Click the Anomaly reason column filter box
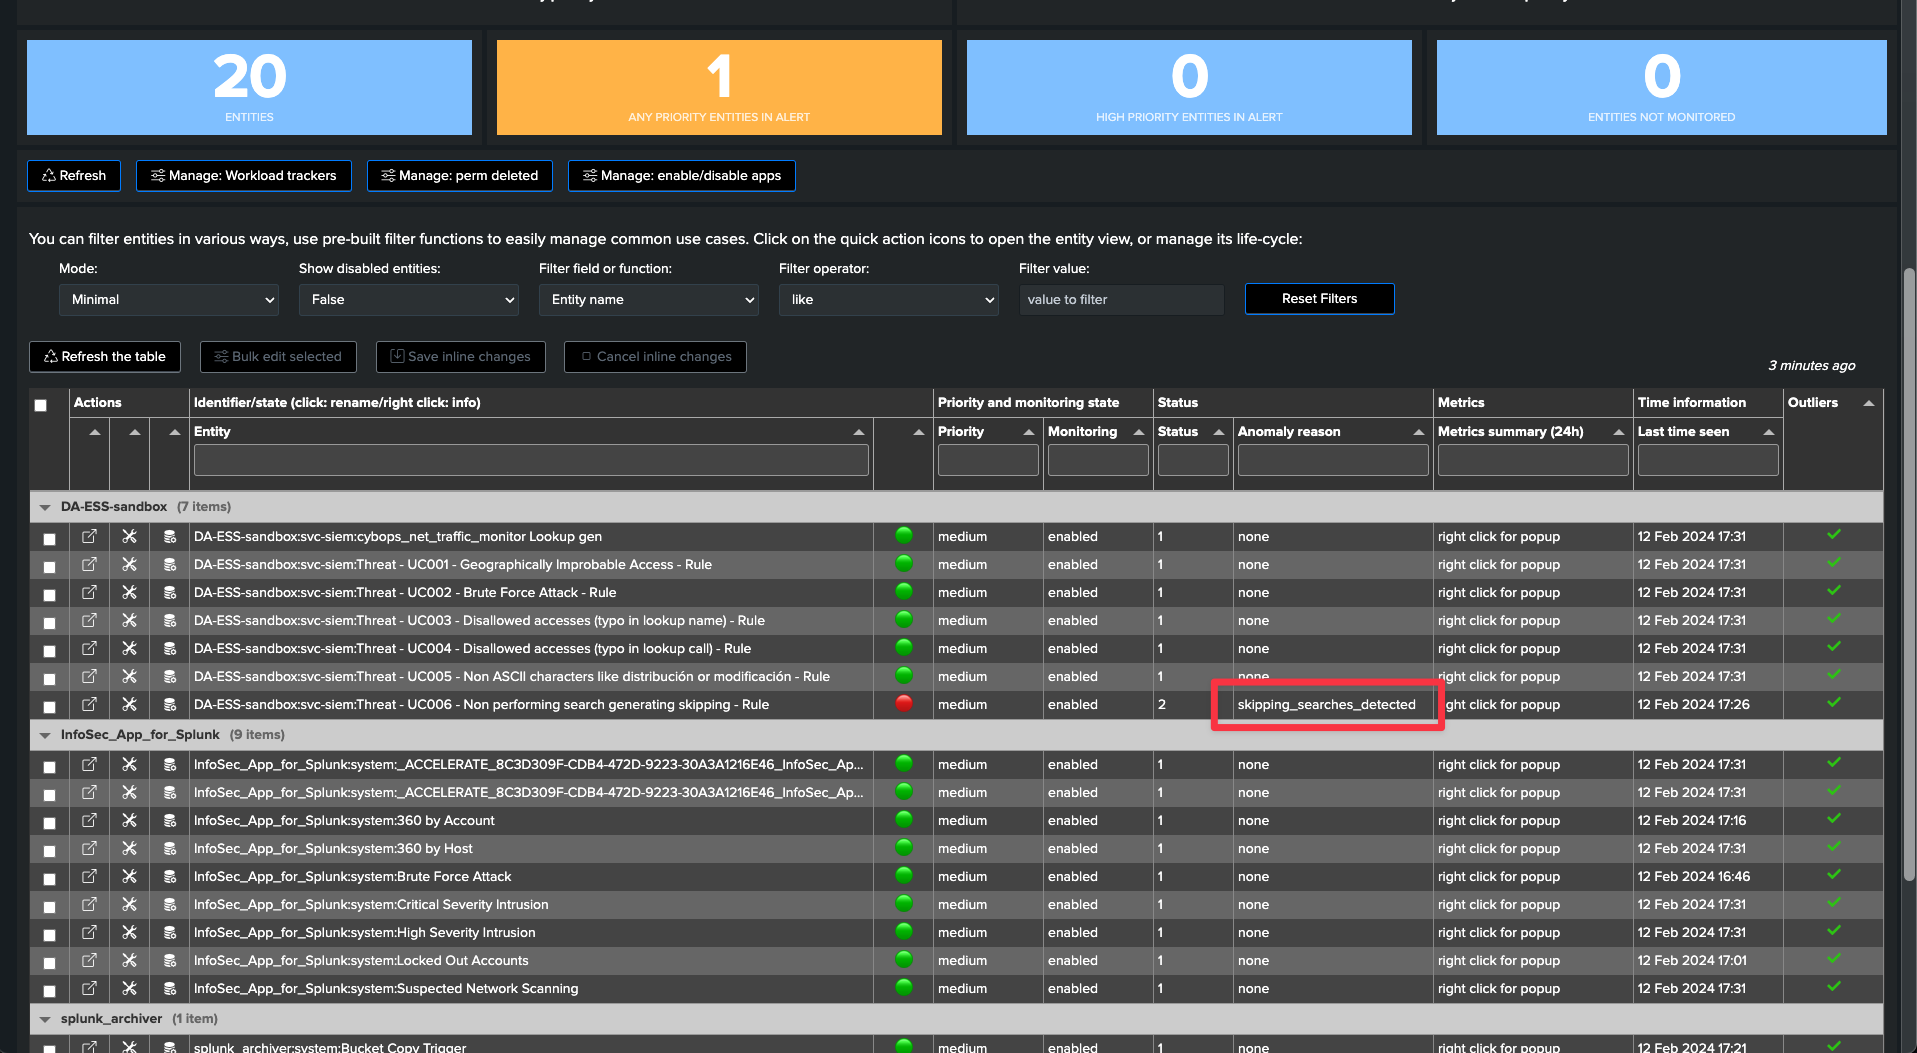This screenshot has width=1917, height=1053. tap(1333, 460)
